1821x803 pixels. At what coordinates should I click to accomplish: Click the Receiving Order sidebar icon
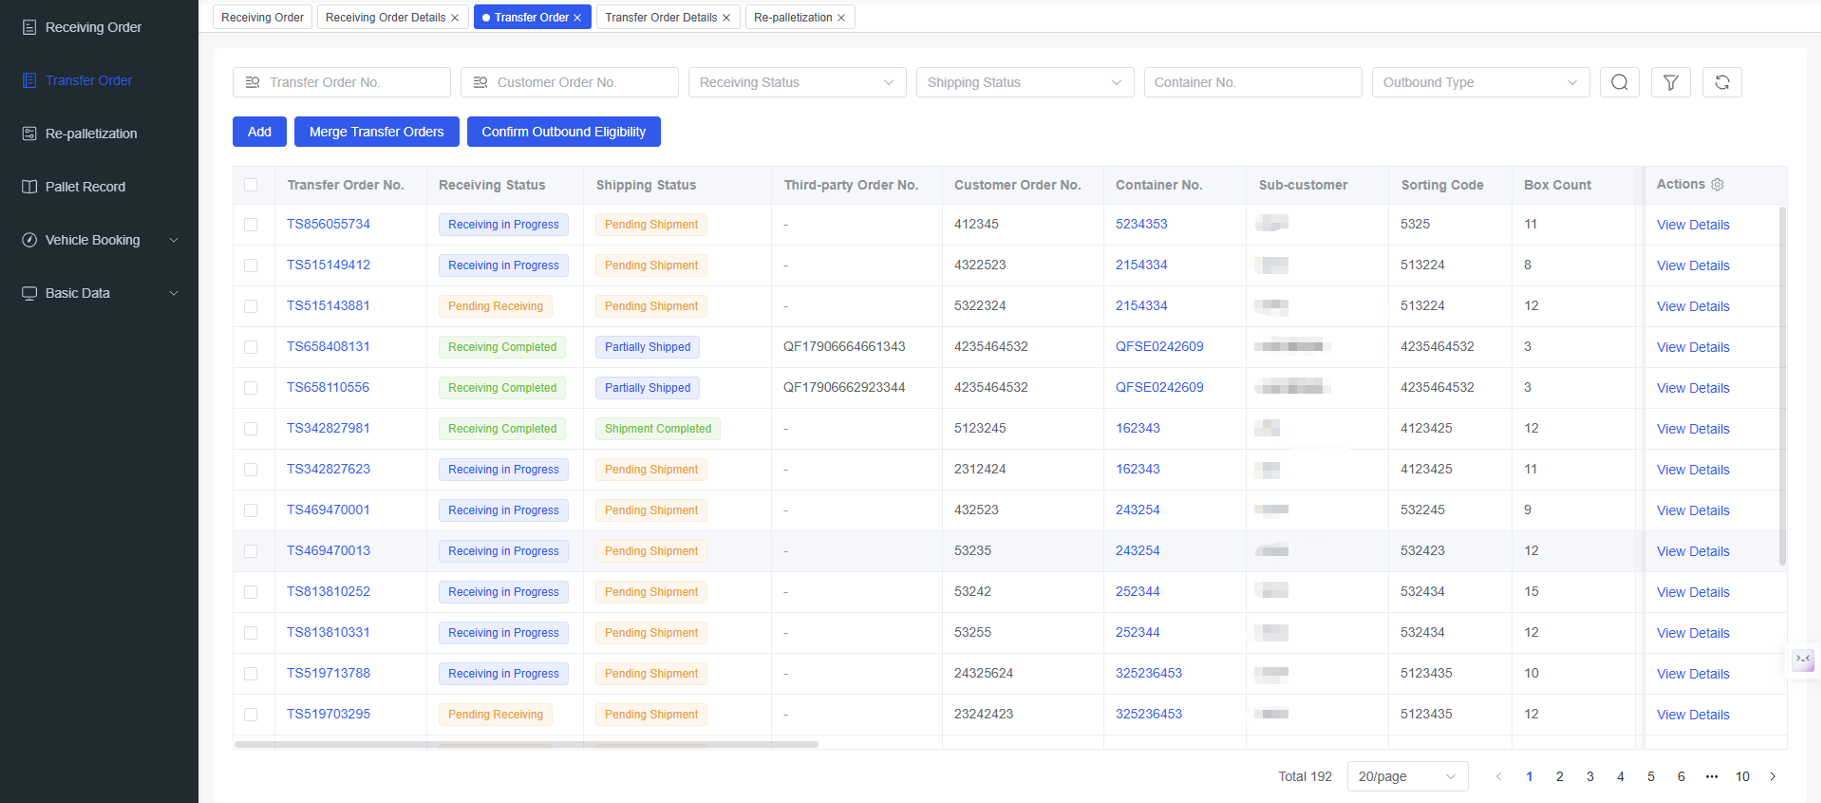pyautogui.click(x=29, y=27)
